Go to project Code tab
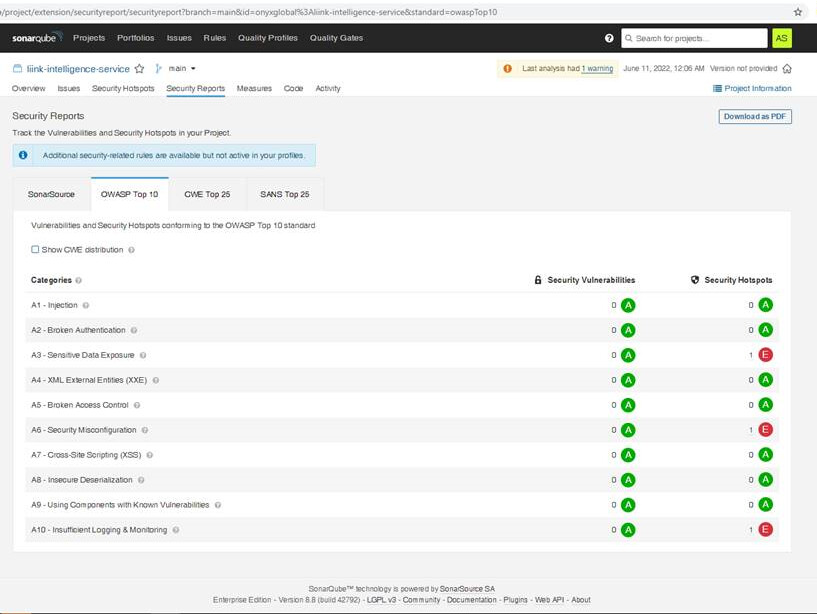This screenshot has height=614, width=817. pos(293,89)
